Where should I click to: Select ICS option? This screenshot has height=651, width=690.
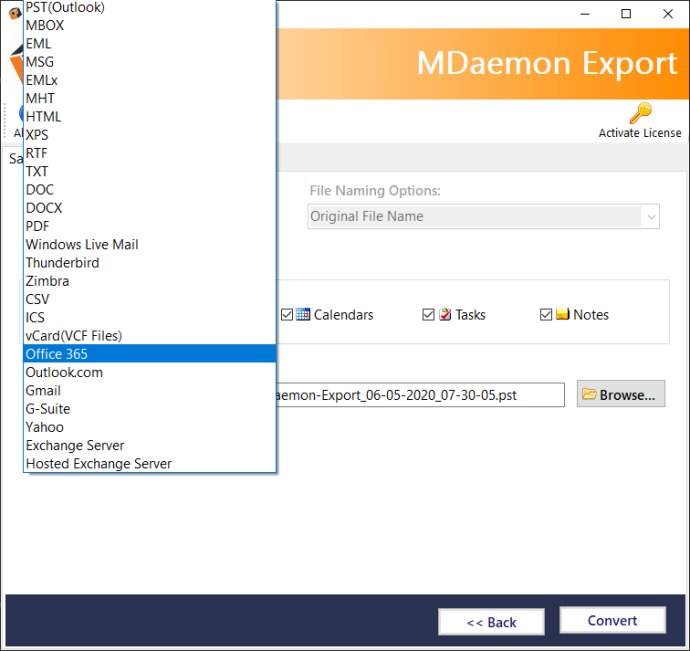pyautogui.click(x=150, y=318)
